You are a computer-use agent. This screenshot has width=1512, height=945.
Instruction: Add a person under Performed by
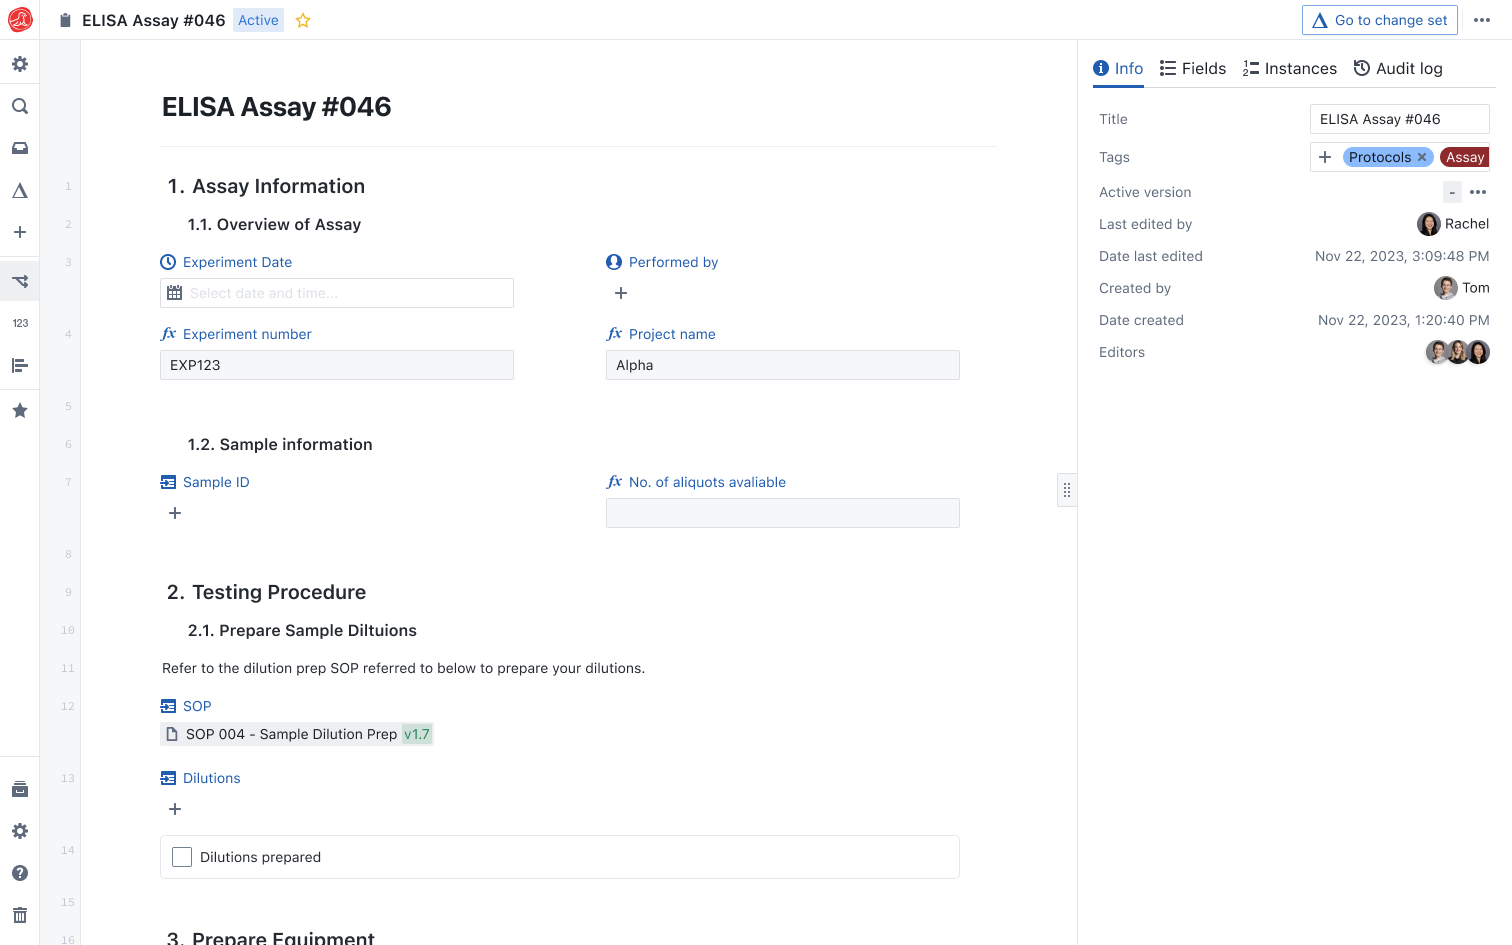(x=621, y=293)
